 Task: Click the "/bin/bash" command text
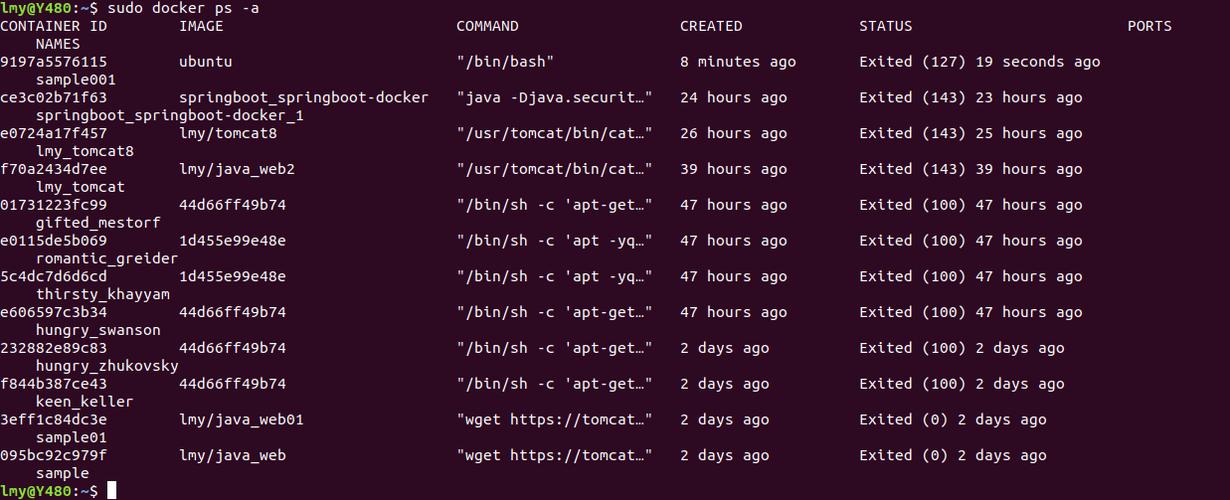pyautogui.click(x=505, y=62)
